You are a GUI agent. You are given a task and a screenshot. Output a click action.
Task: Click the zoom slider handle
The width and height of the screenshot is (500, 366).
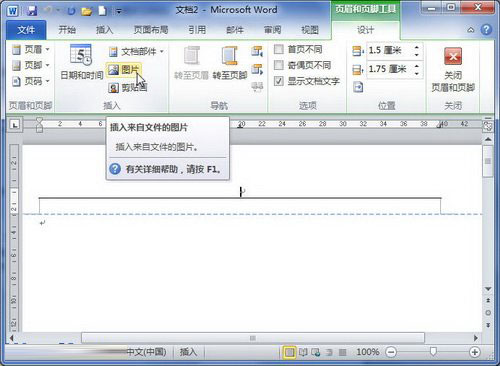[433, 351]
